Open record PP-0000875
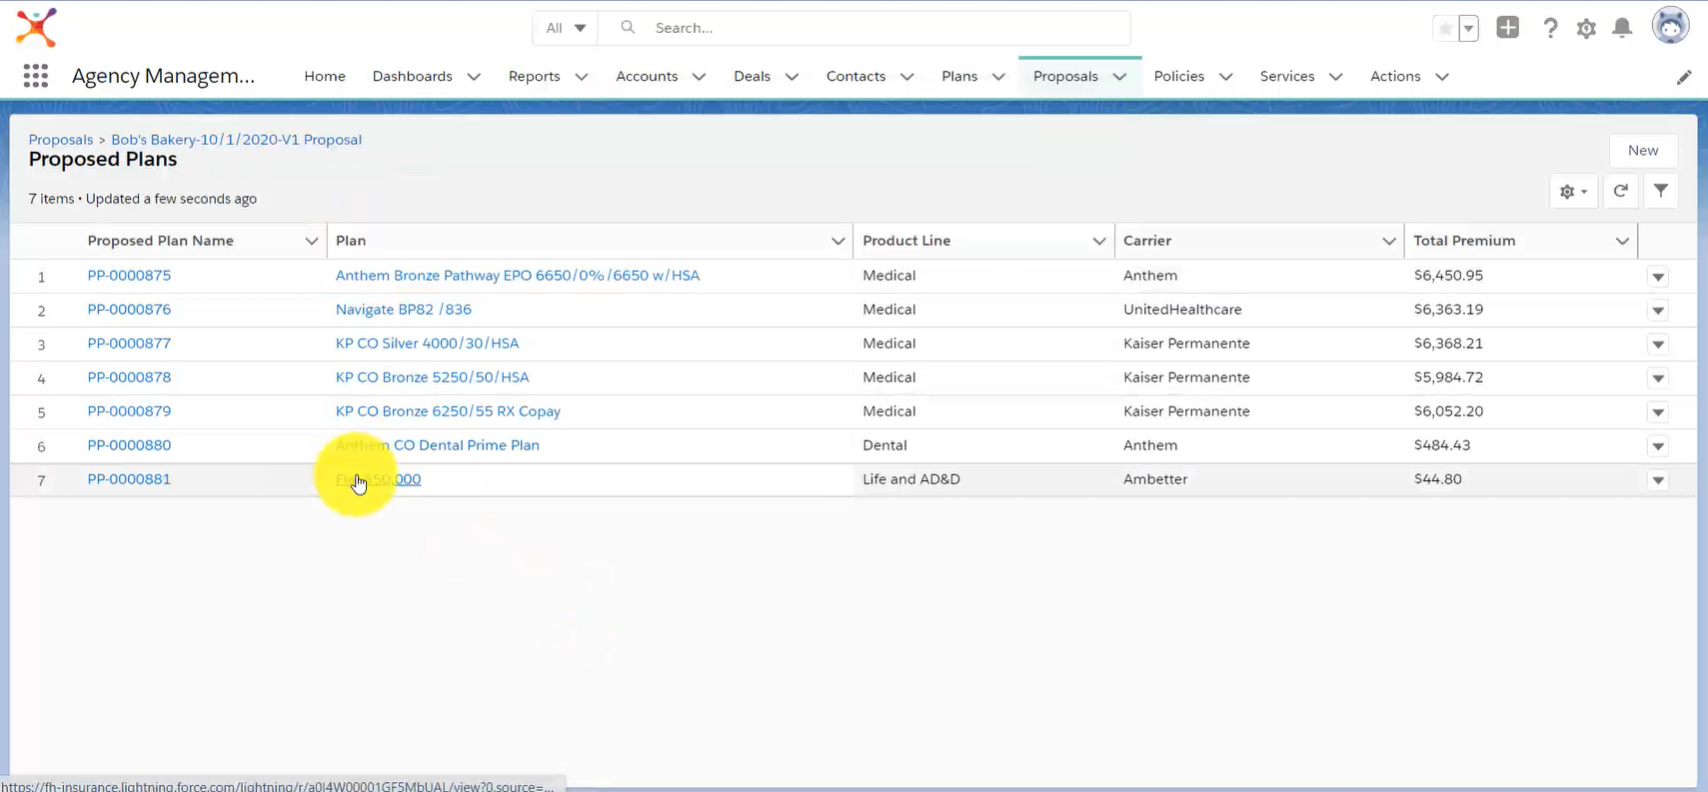 click(129, 275)
